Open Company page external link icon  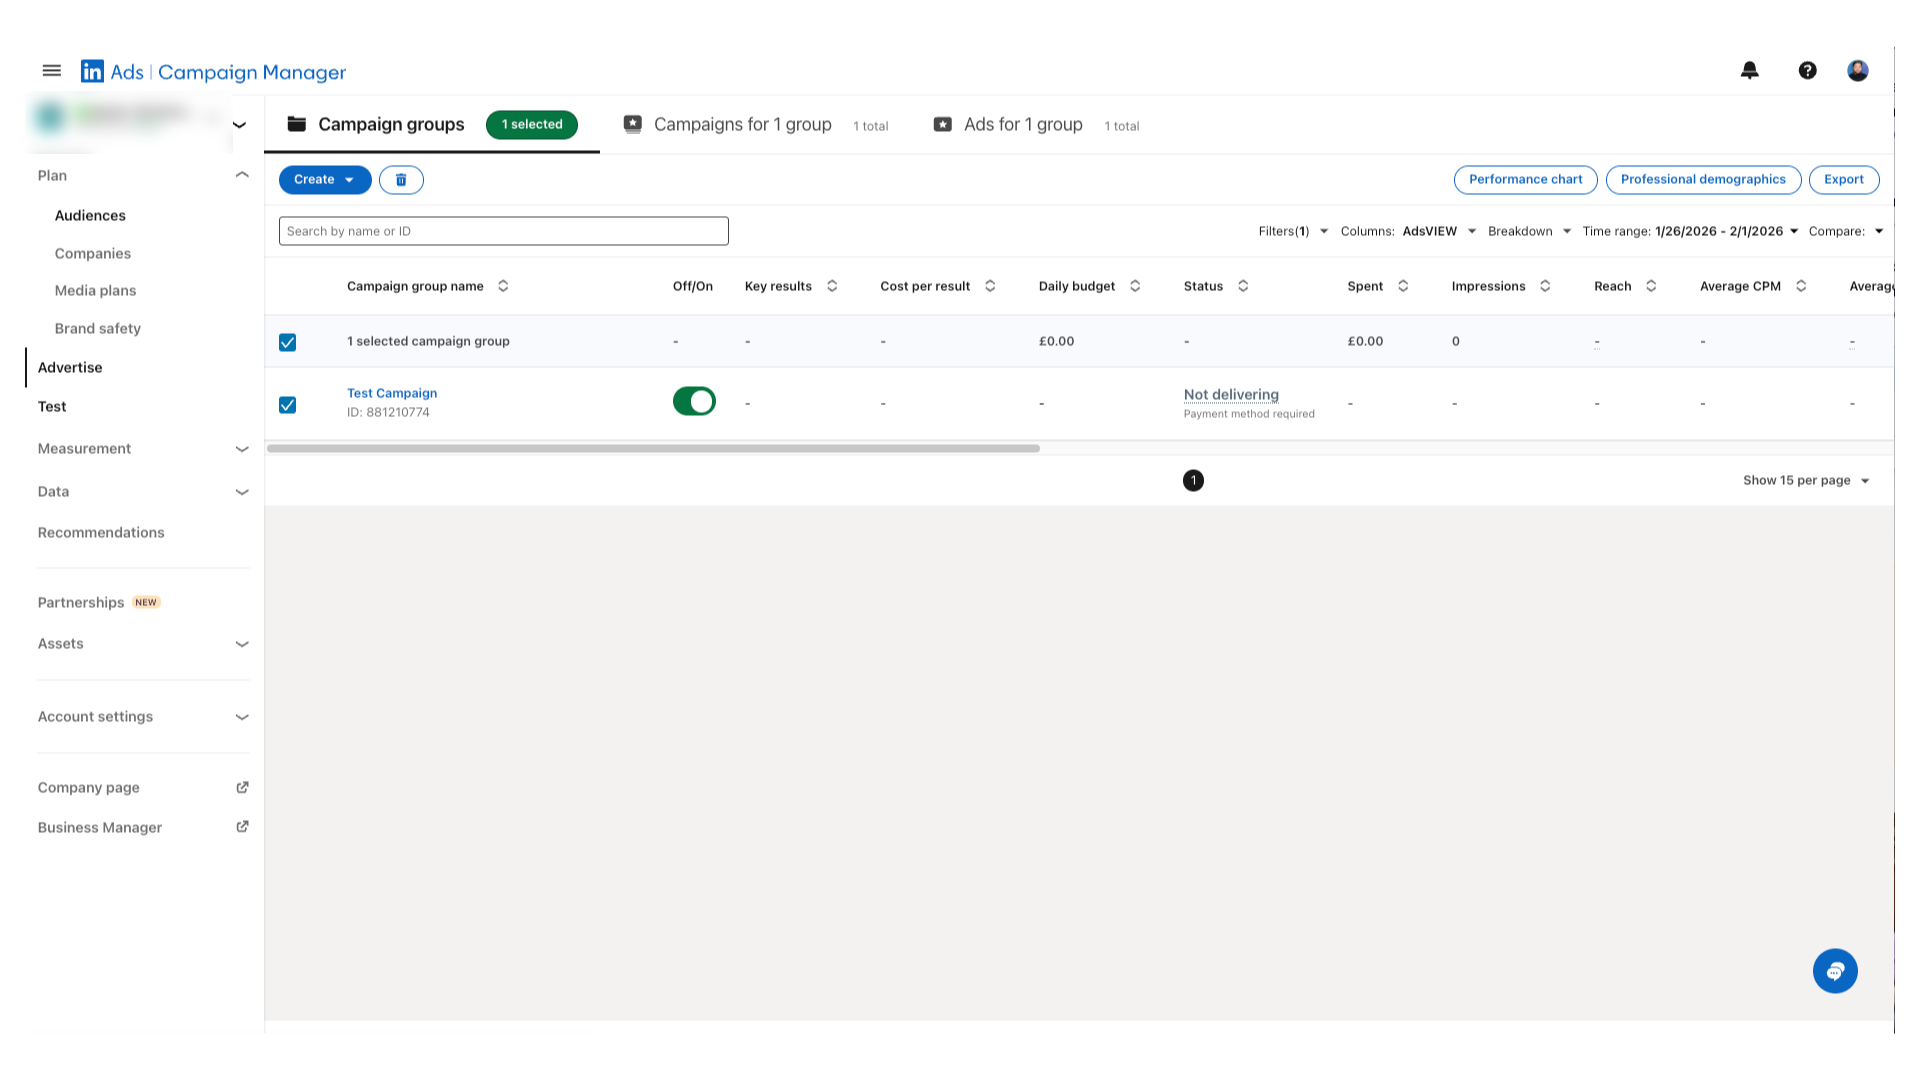click(x=242, y=787)
